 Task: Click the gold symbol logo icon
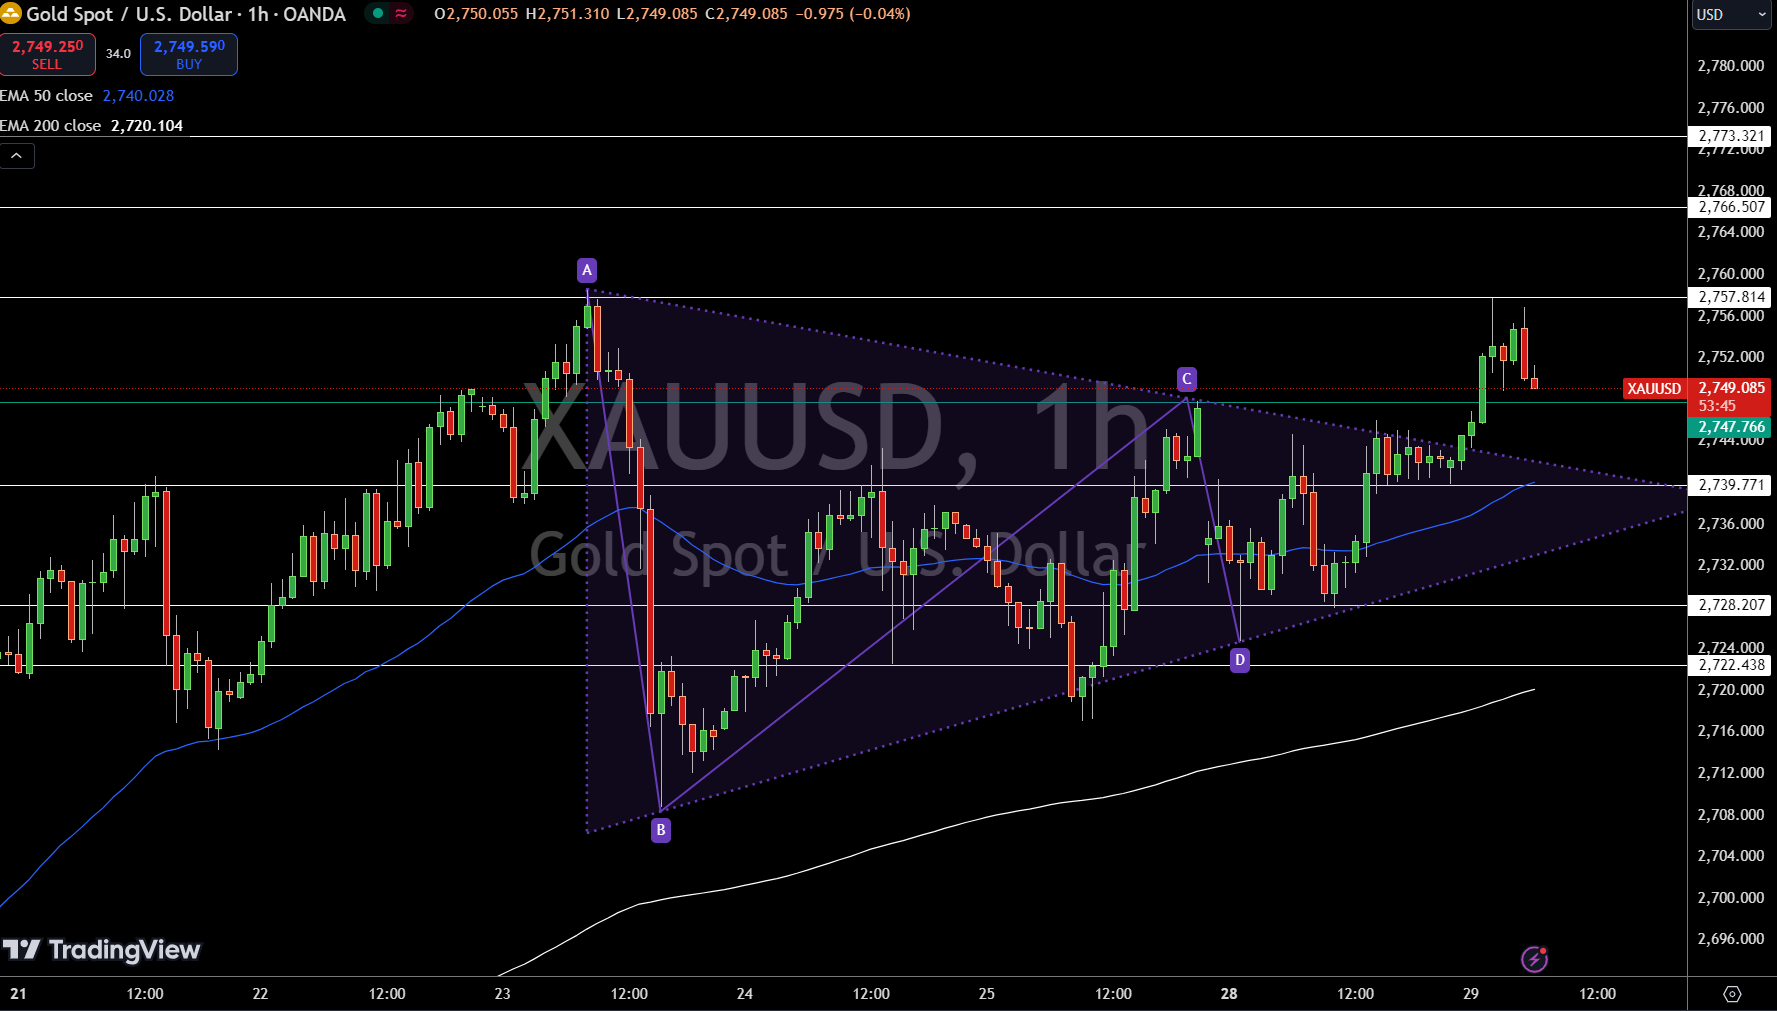point(11,14)
